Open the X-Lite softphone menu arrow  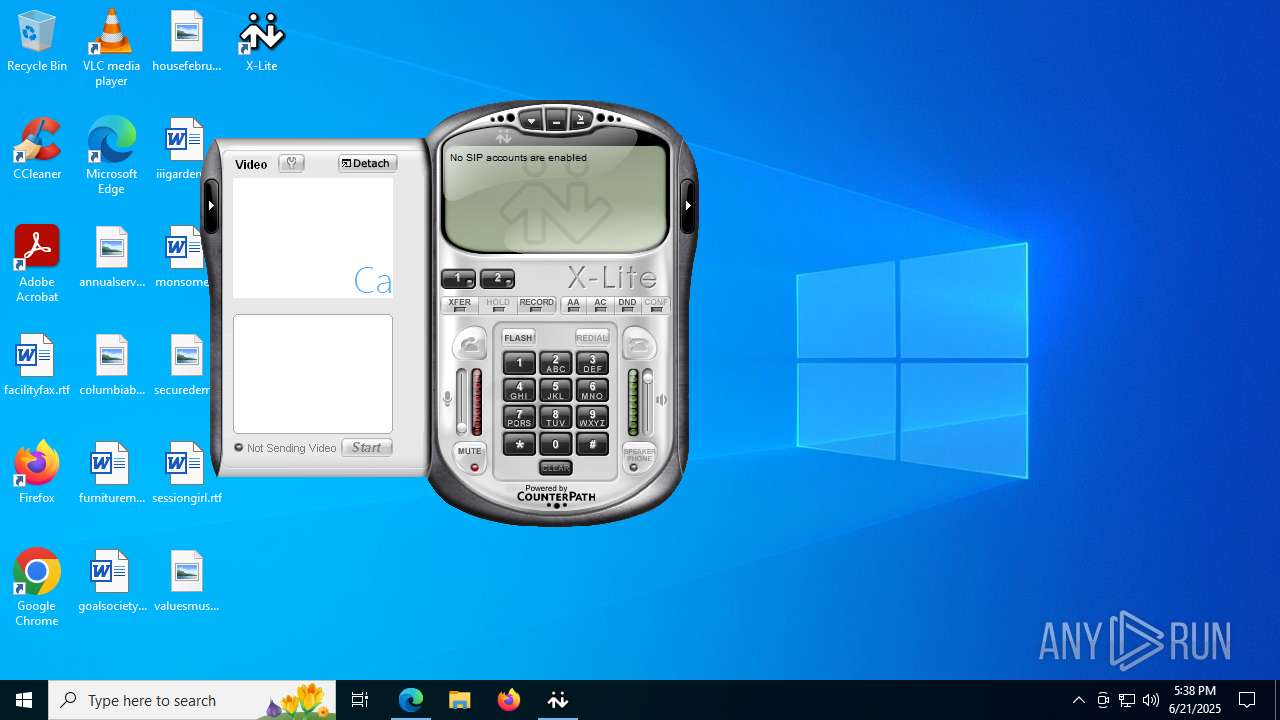[532, 120]
